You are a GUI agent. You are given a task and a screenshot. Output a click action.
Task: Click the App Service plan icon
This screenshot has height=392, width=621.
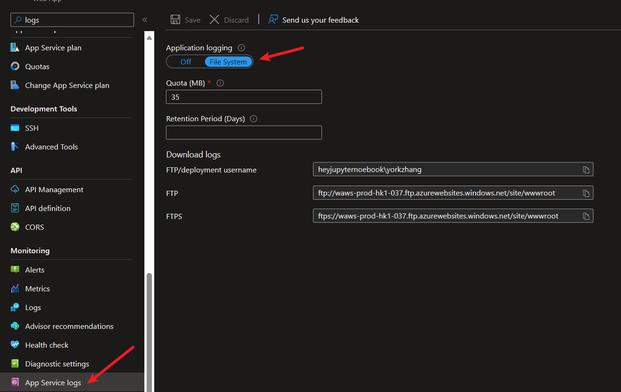(15, 48)
